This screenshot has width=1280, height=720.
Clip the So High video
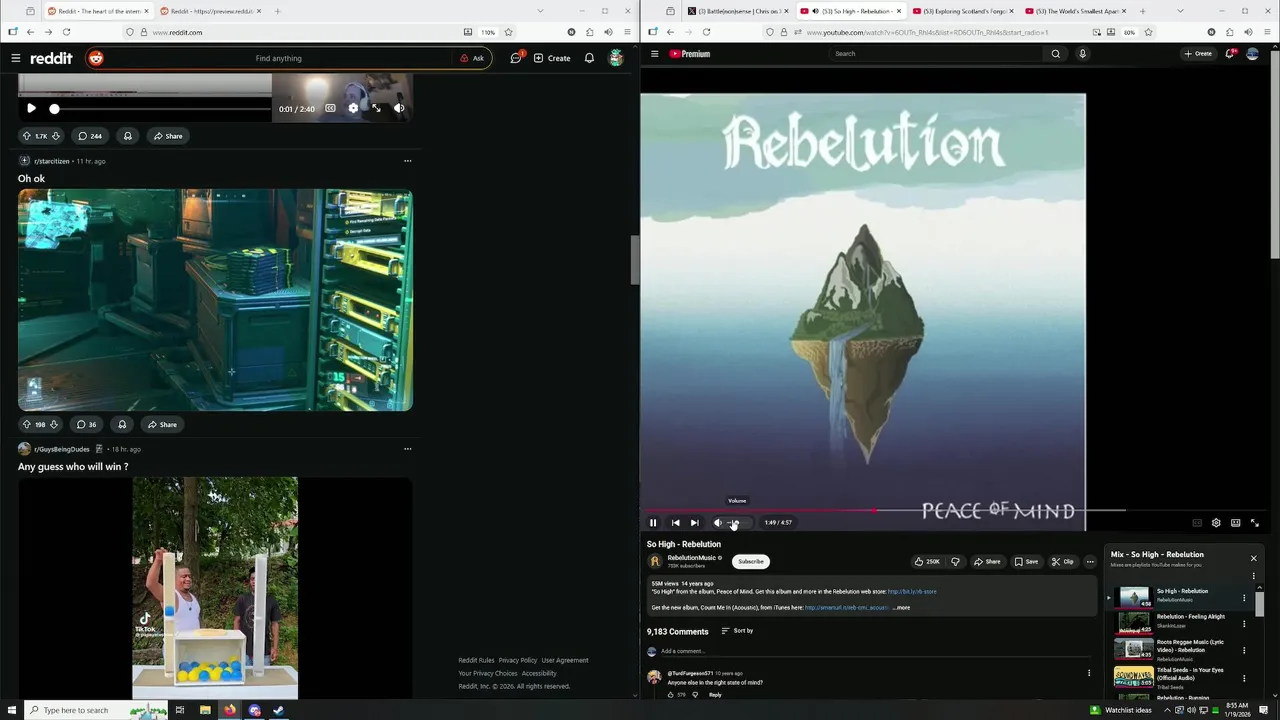point(1062,562)
